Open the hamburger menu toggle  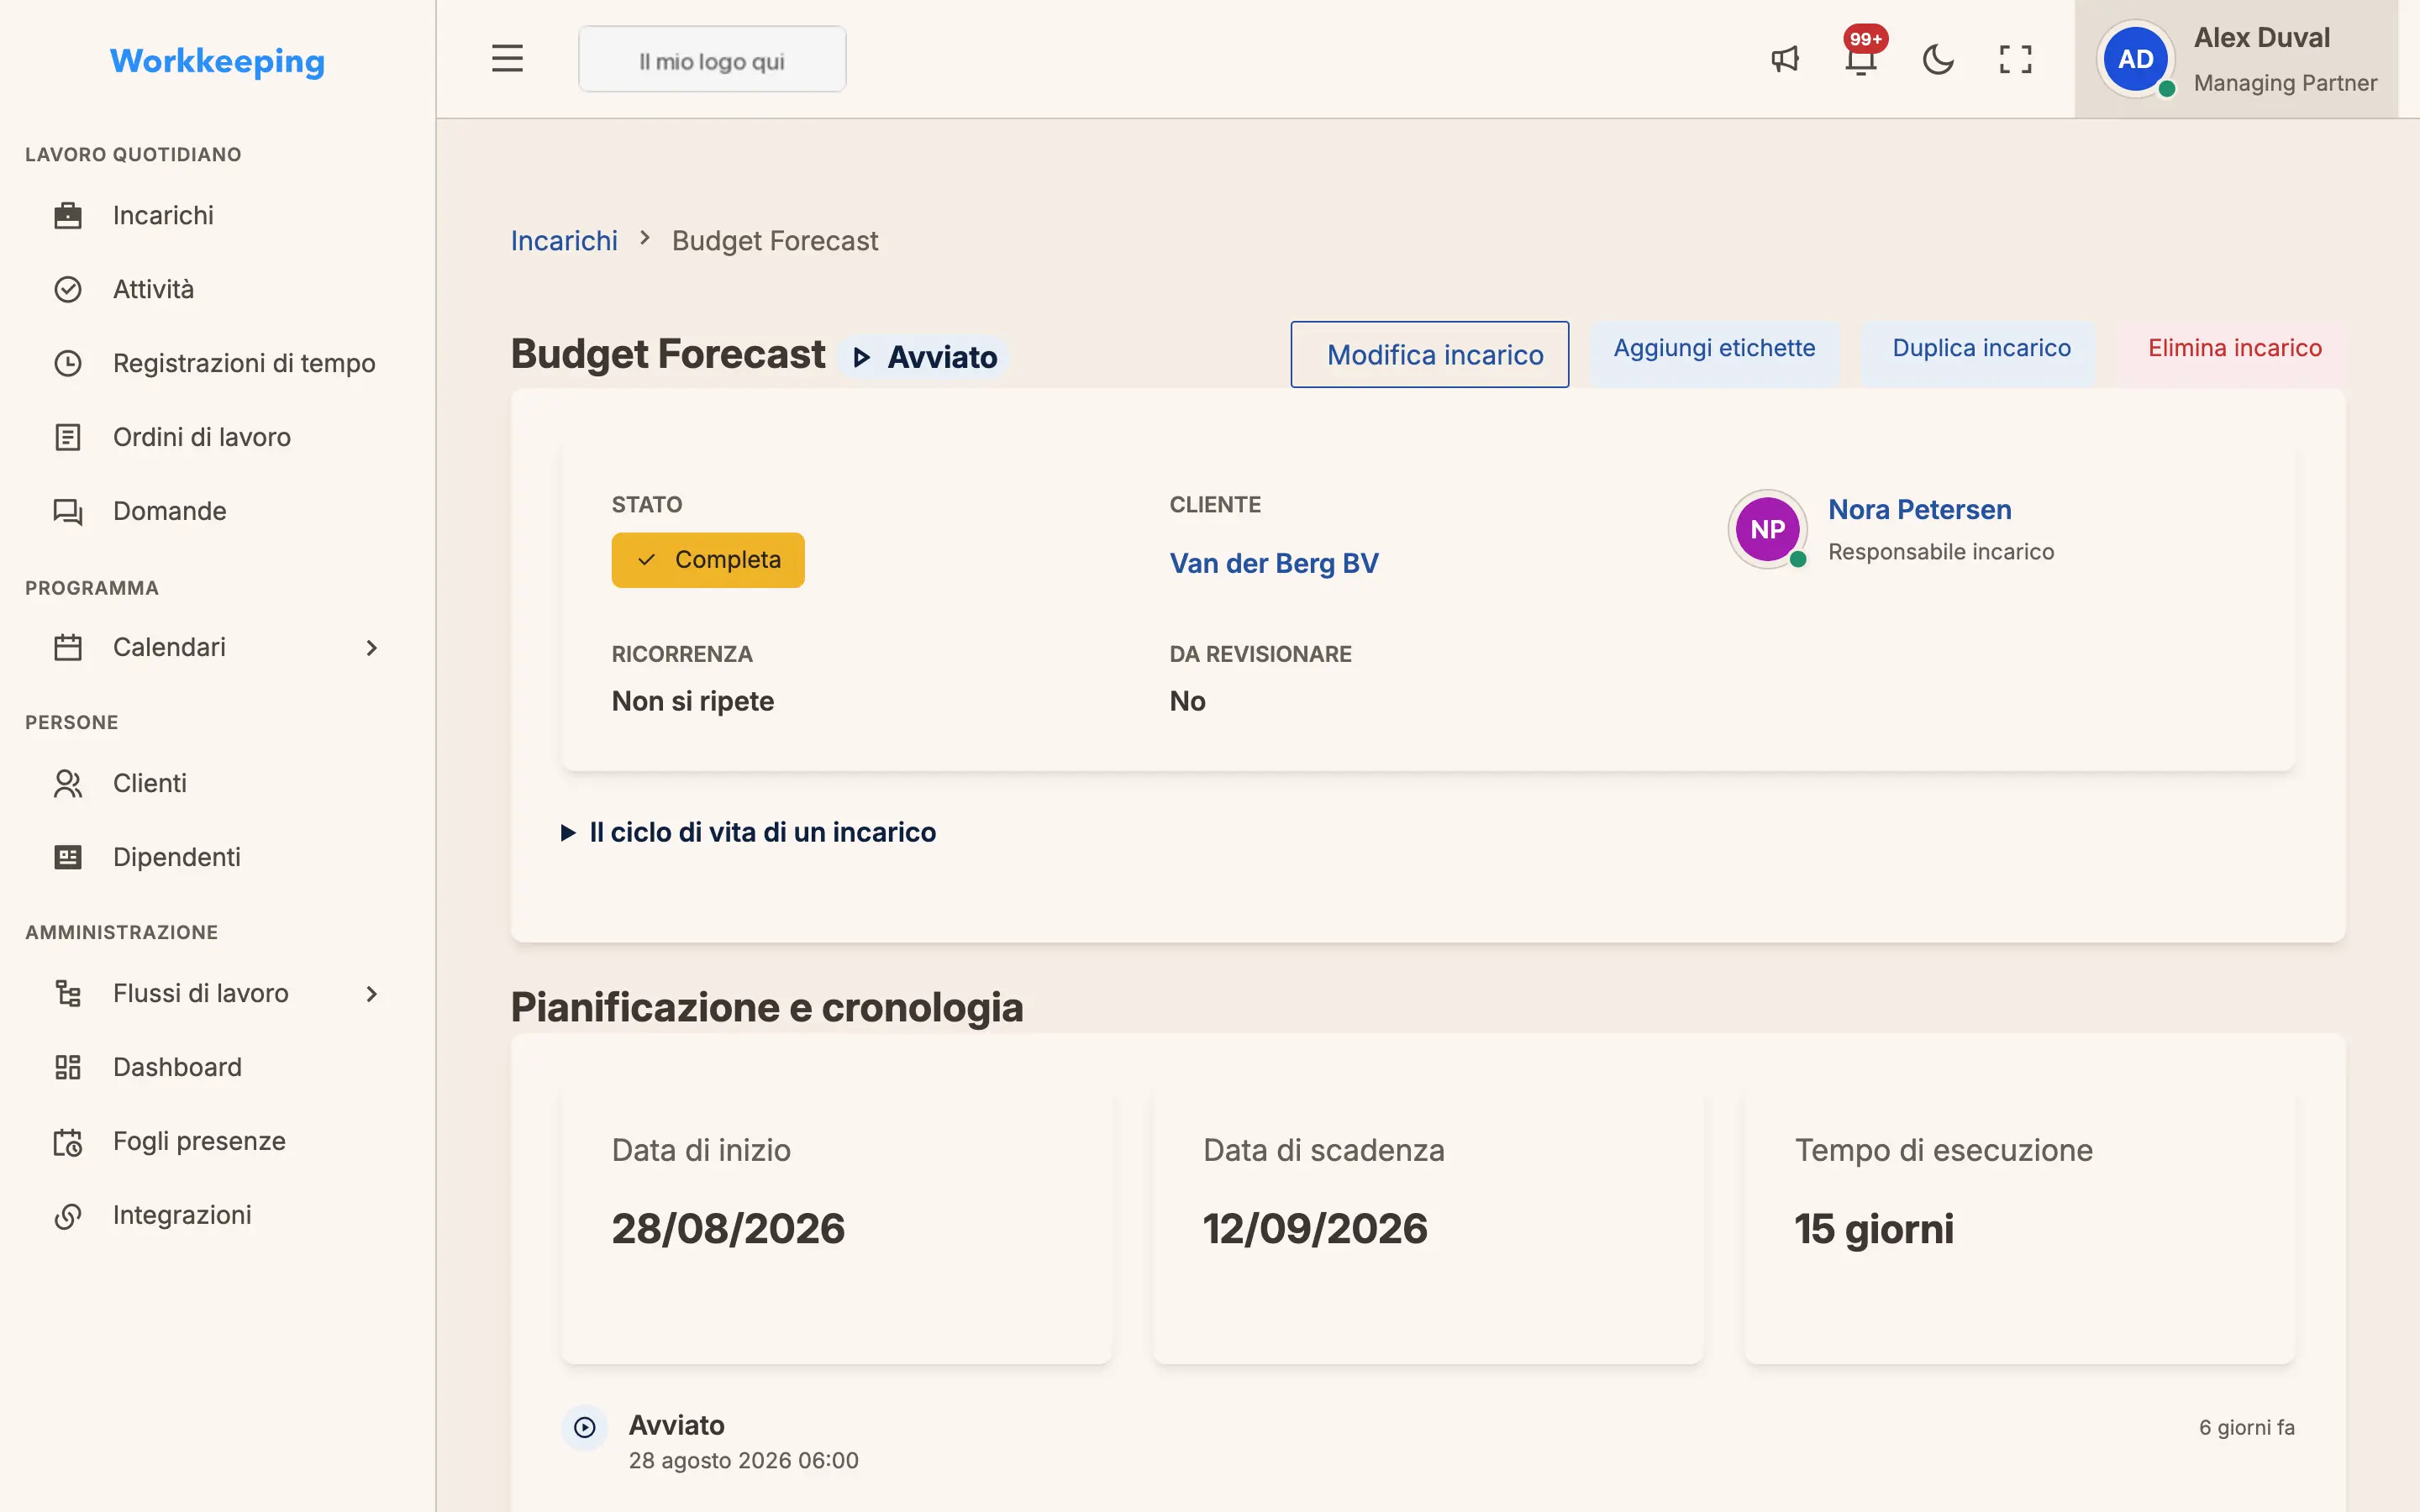coord(507,59)
